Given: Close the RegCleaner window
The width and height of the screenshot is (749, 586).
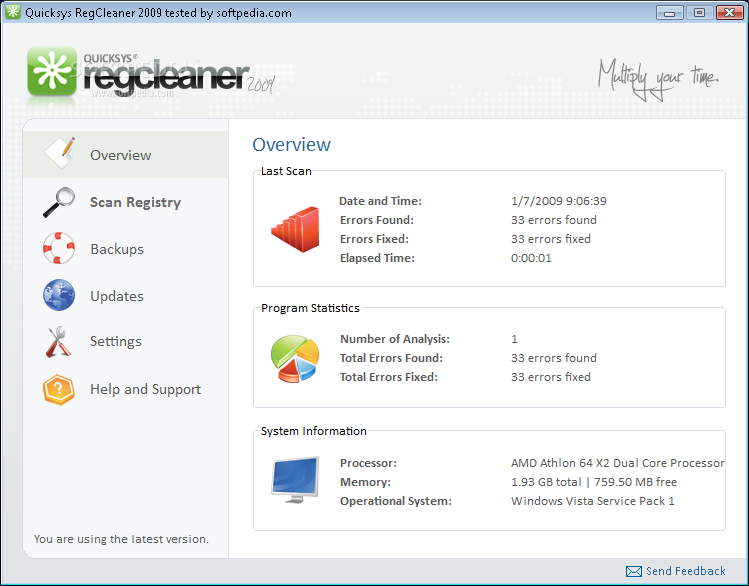Looking at the screenshot, I should [x=729, y=12].
